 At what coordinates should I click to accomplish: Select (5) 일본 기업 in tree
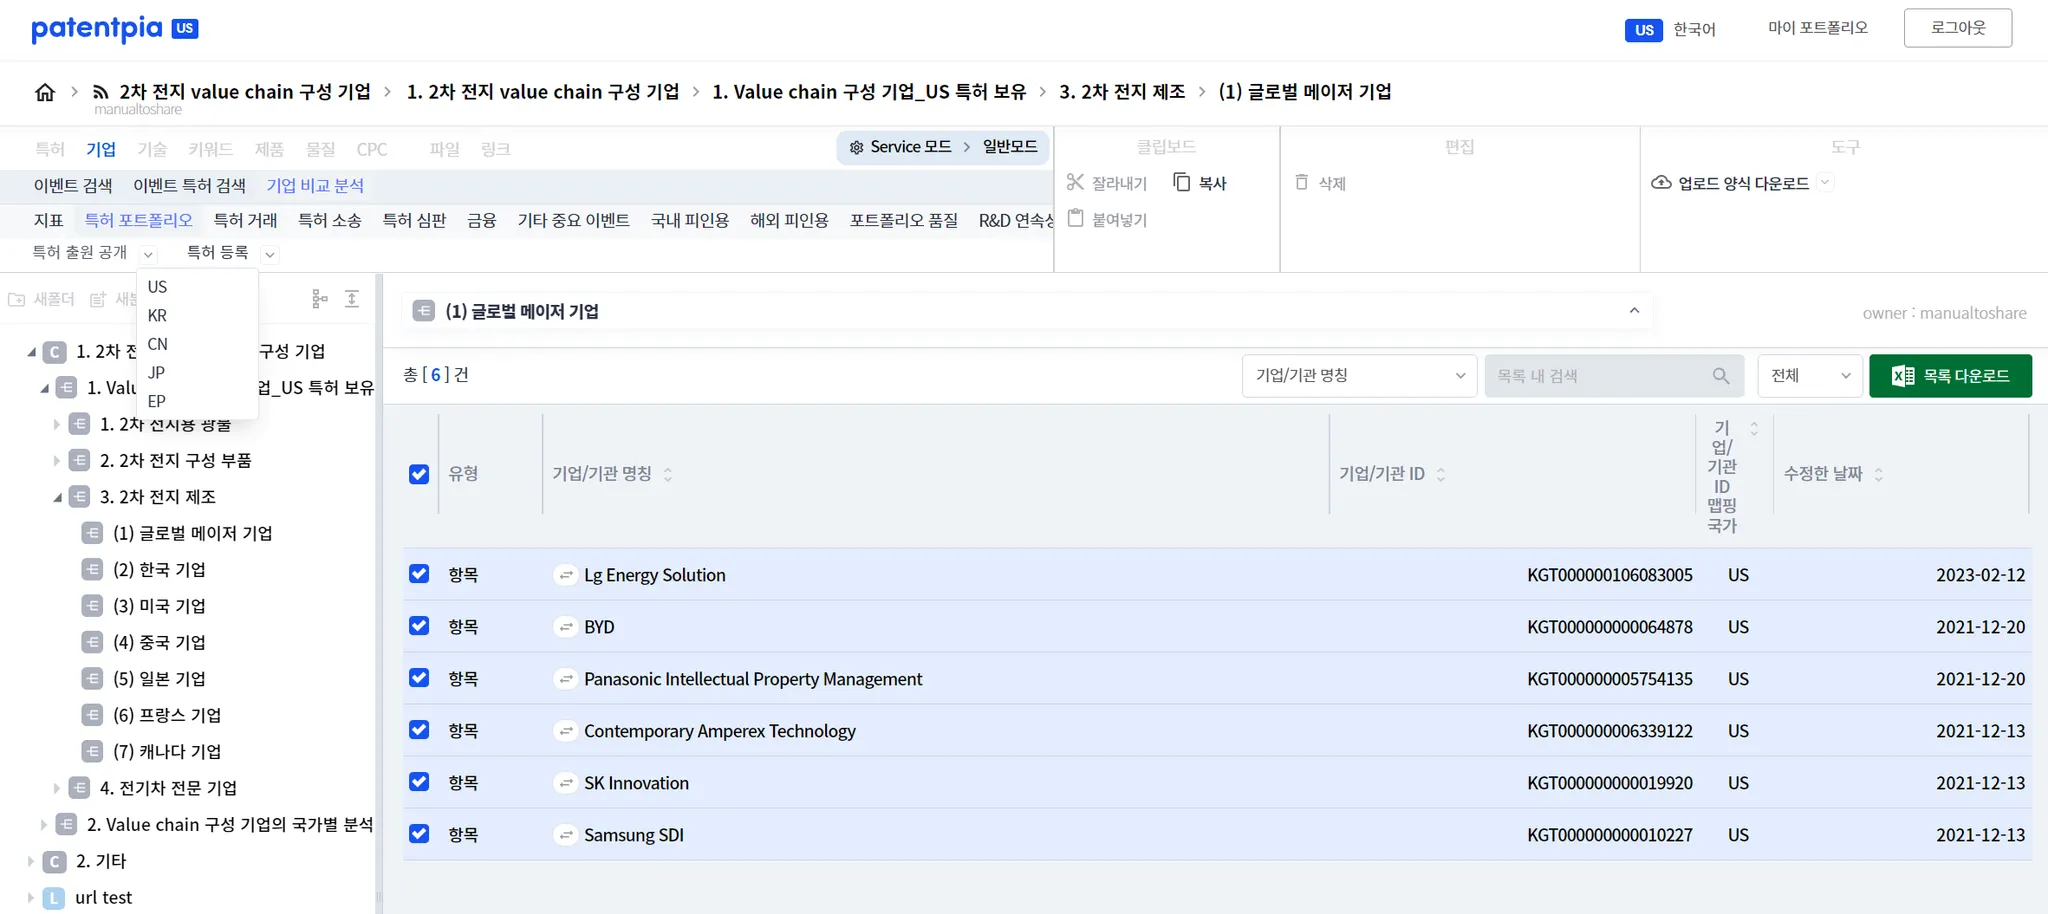pos(159,679)
